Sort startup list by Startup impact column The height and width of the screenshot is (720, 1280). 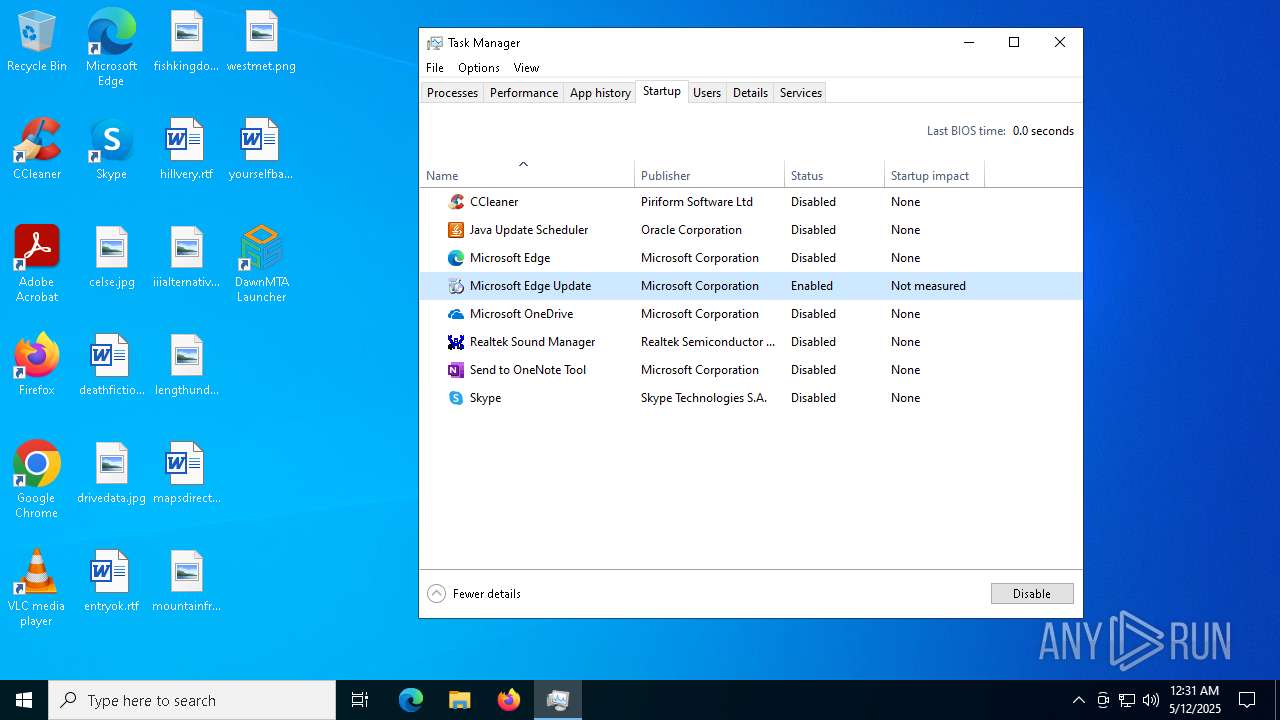tap(934, 175)
